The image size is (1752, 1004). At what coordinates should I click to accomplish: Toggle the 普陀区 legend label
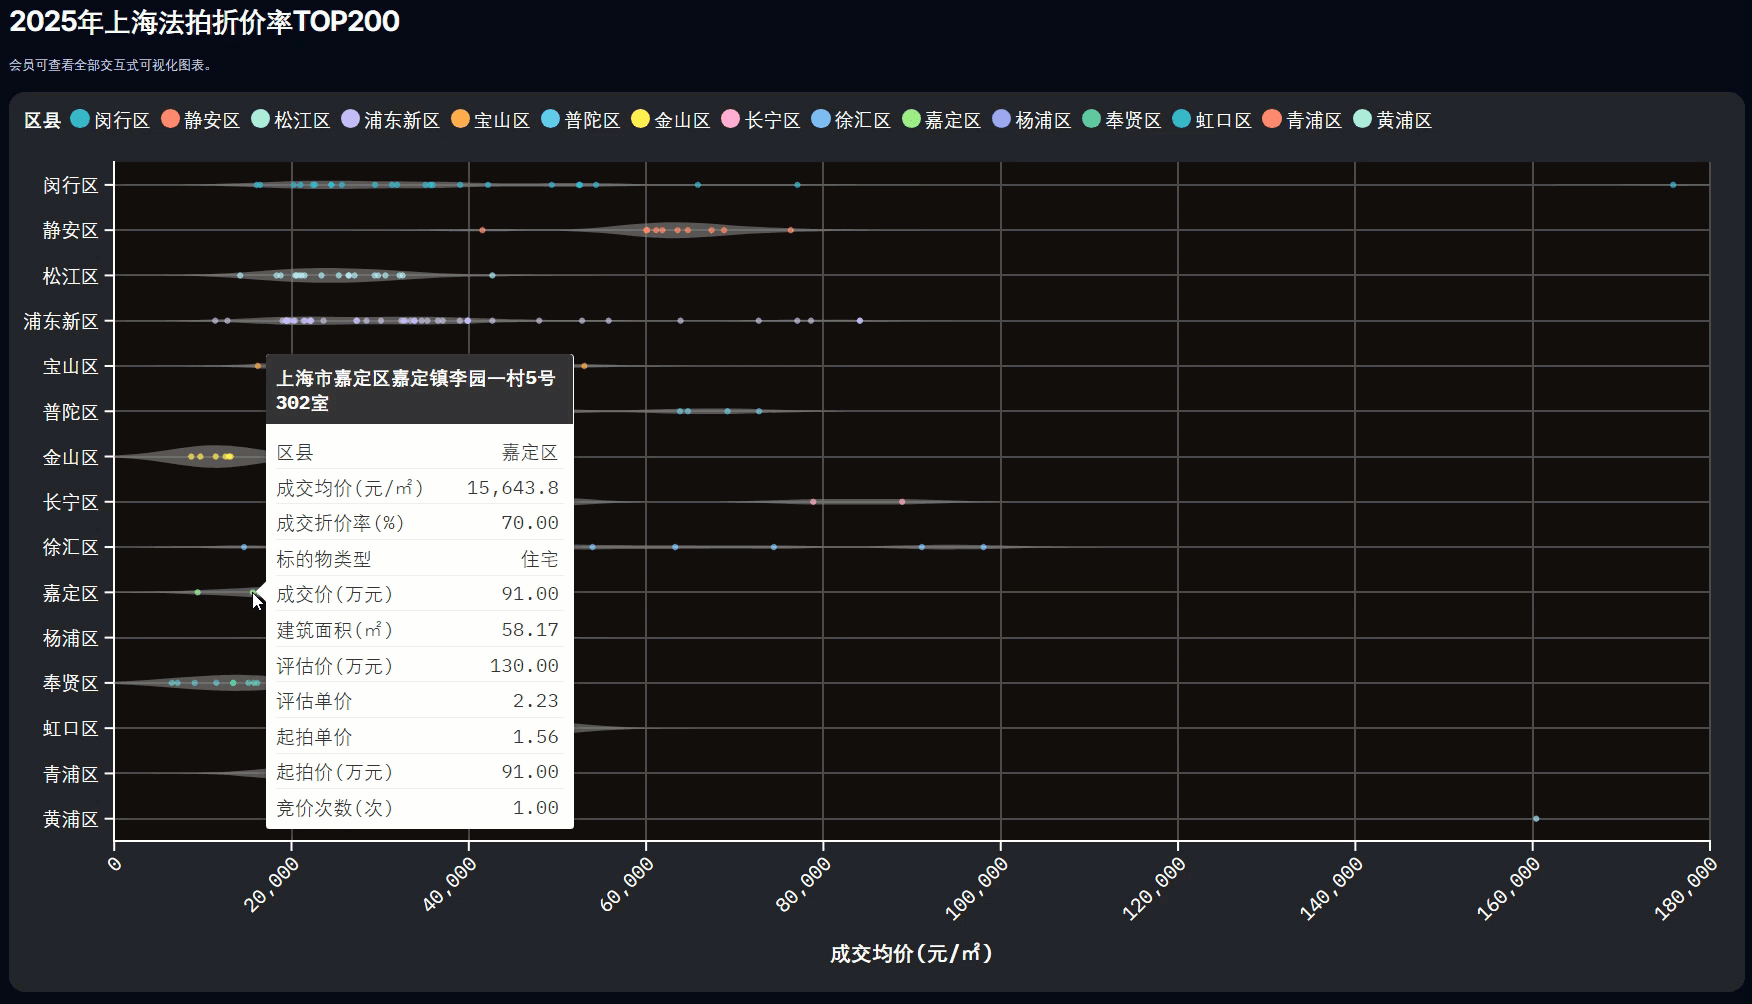[592, 120]
